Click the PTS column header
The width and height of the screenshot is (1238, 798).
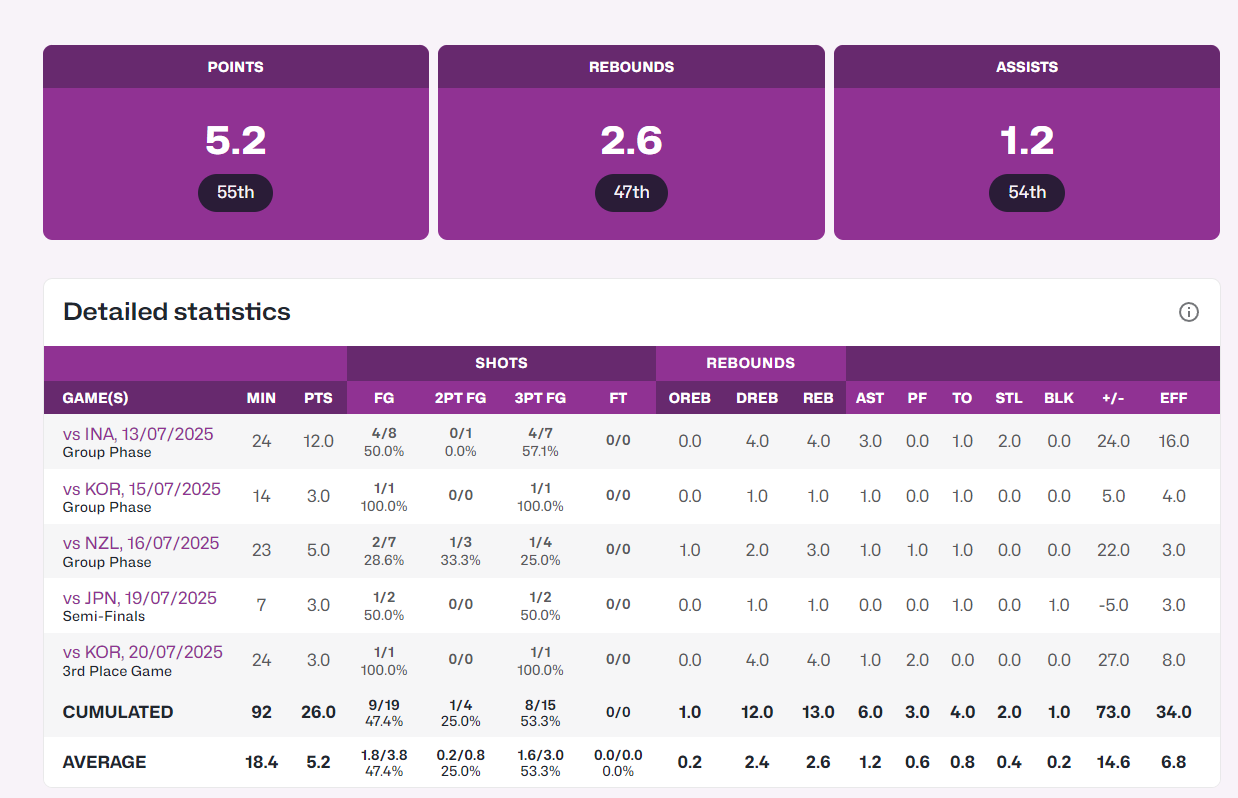pos(318,398)
